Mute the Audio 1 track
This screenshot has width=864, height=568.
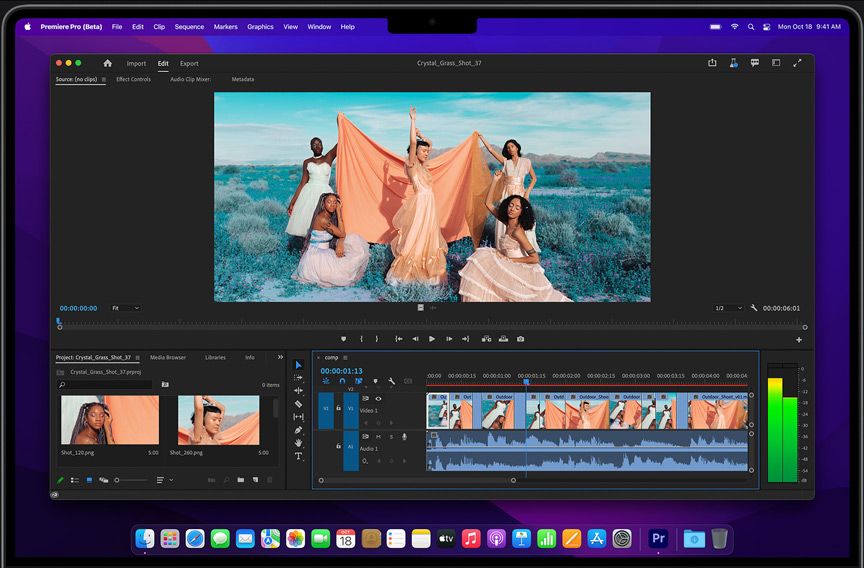pos(378,437)
